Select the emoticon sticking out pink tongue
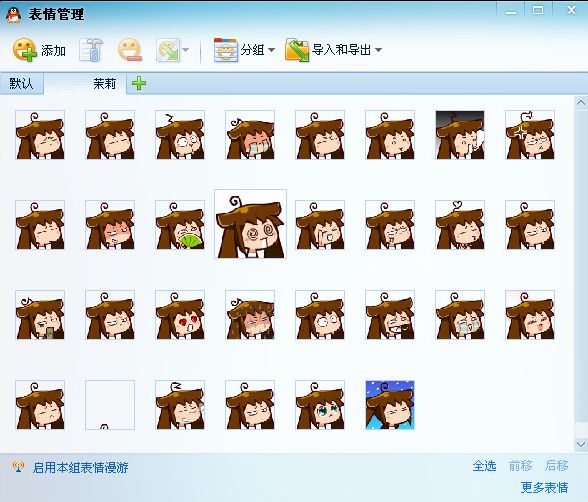Screen dimensions: 588x502 530,315
